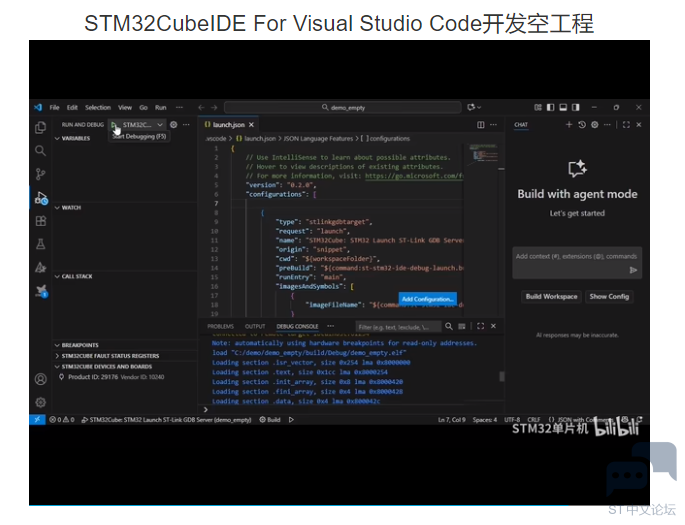
Task: Open the Testing flask view
Action: (x=40, y=244)
